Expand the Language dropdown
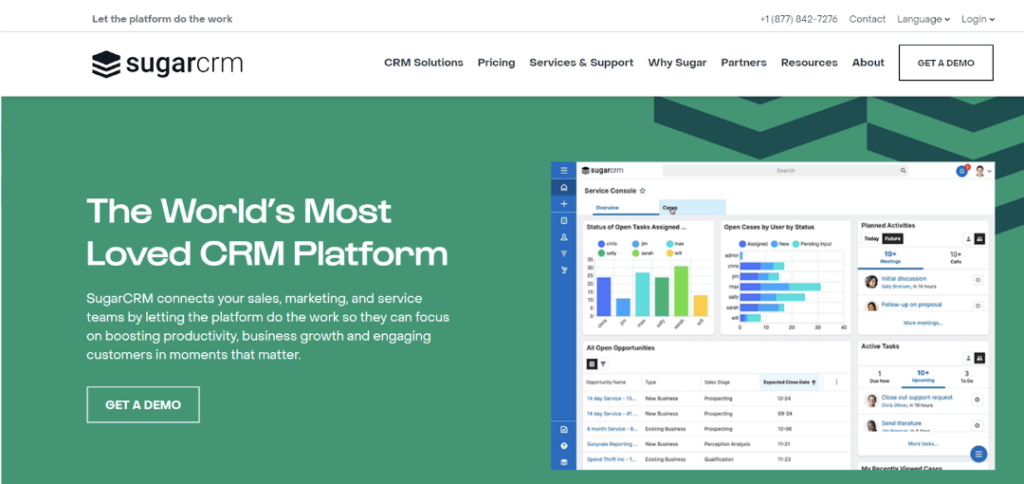The image size is (1024, 484). pos(923,19)
